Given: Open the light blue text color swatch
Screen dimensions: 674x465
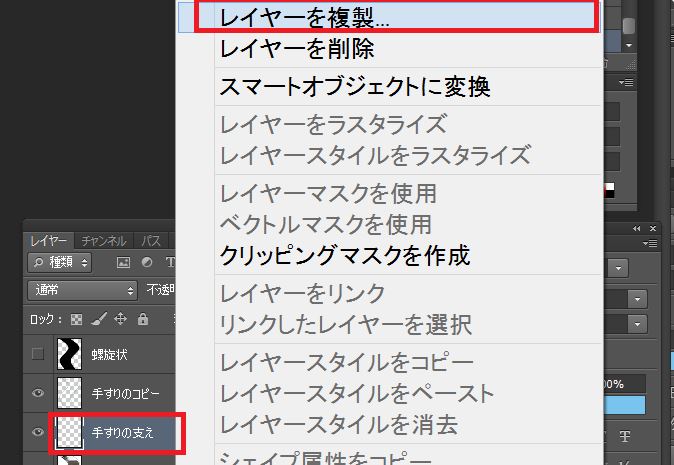Looking at the screenshot, I should point(625,405).
